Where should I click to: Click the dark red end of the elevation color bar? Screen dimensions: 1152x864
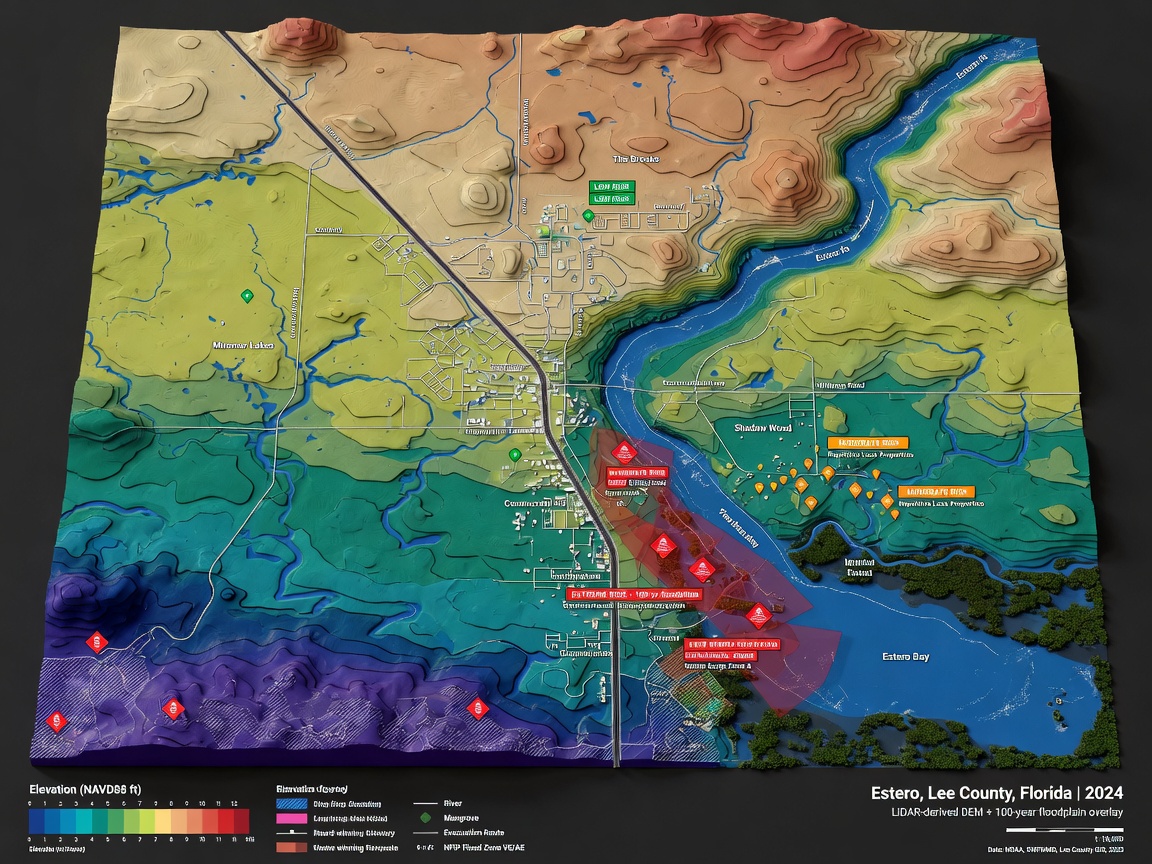click(241, 821)
